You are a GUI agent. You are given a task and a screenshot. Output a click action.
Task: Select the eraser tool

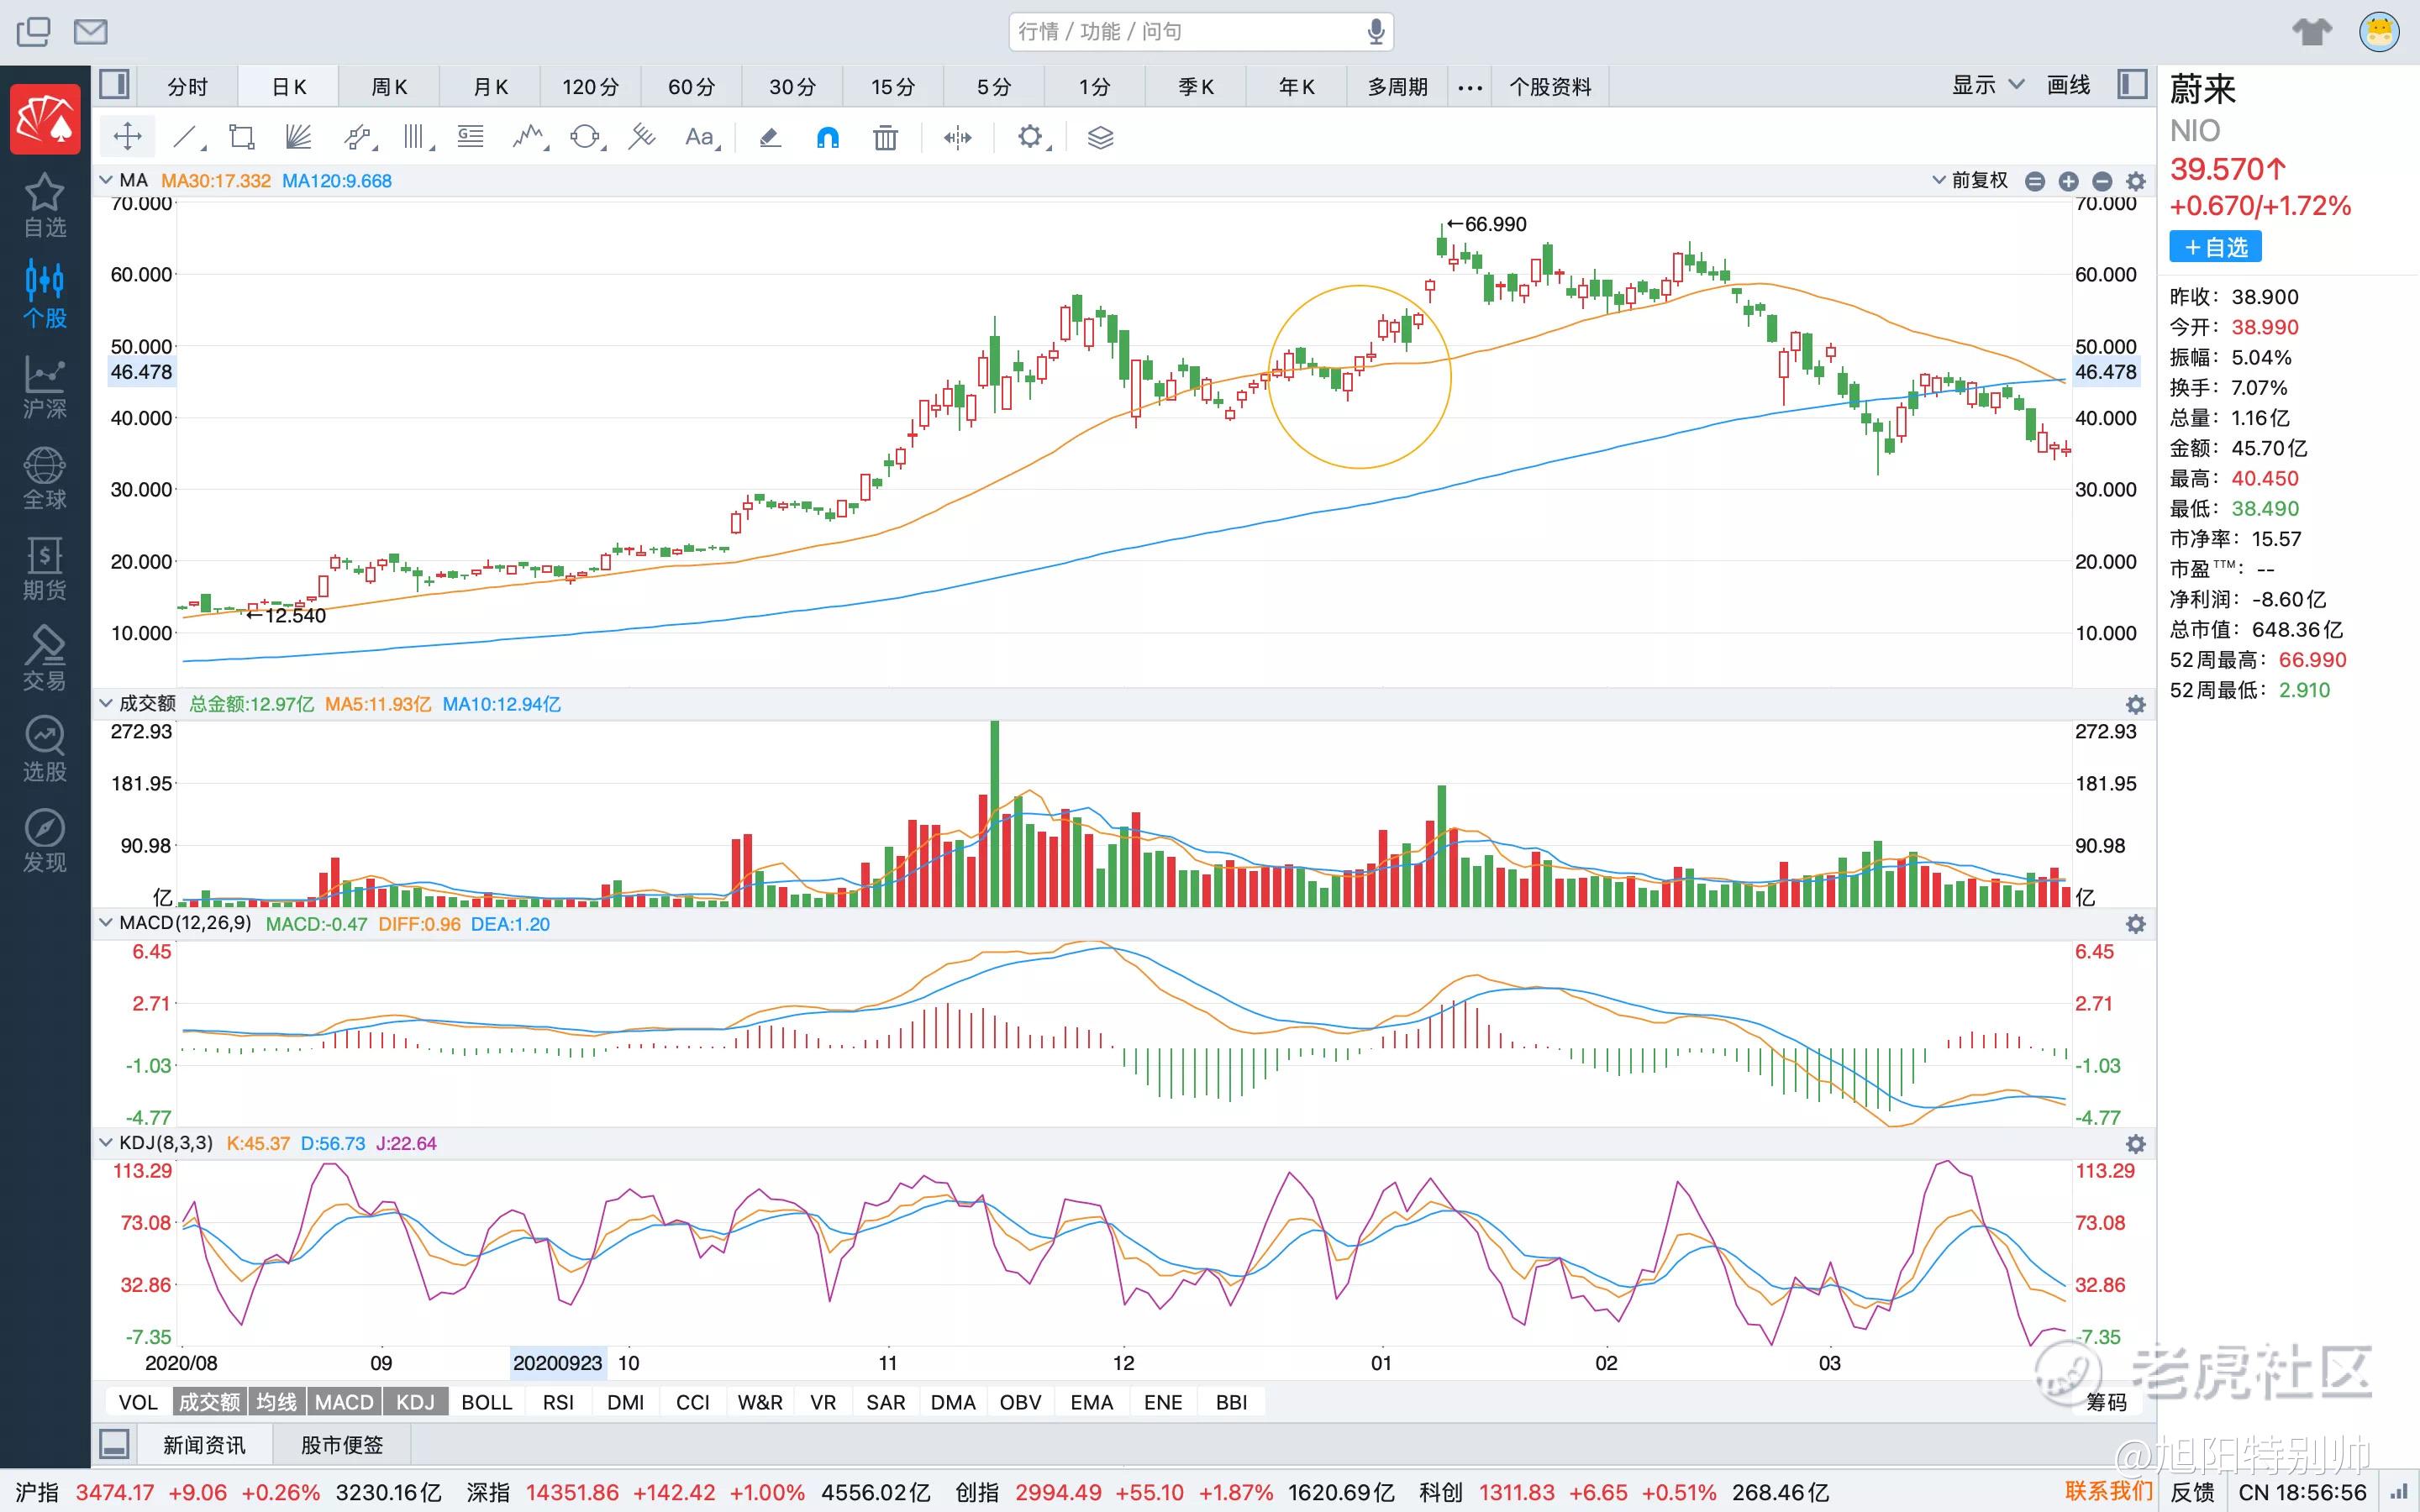click(769, 137)
